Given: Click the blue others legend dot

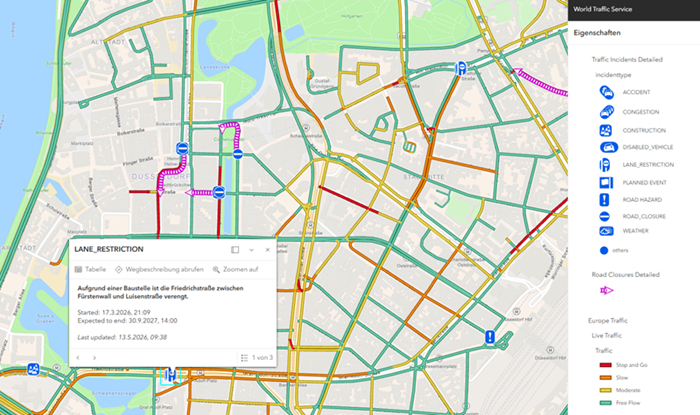Looking at the screenshot, I should pos(604,250).
